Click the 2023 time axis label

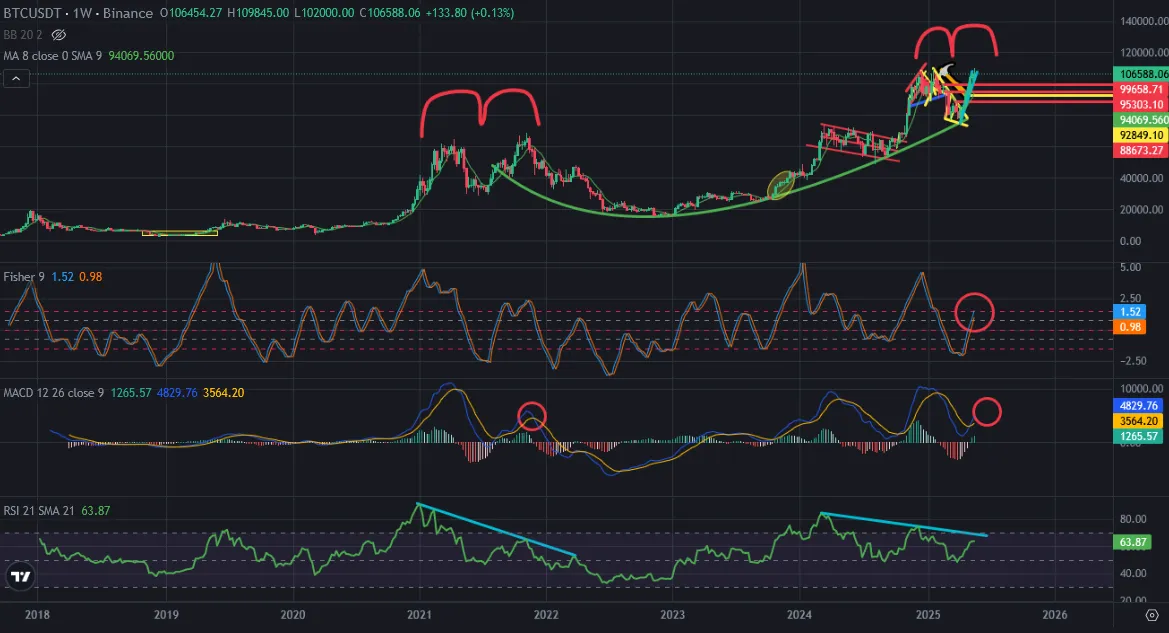point(672,614)
